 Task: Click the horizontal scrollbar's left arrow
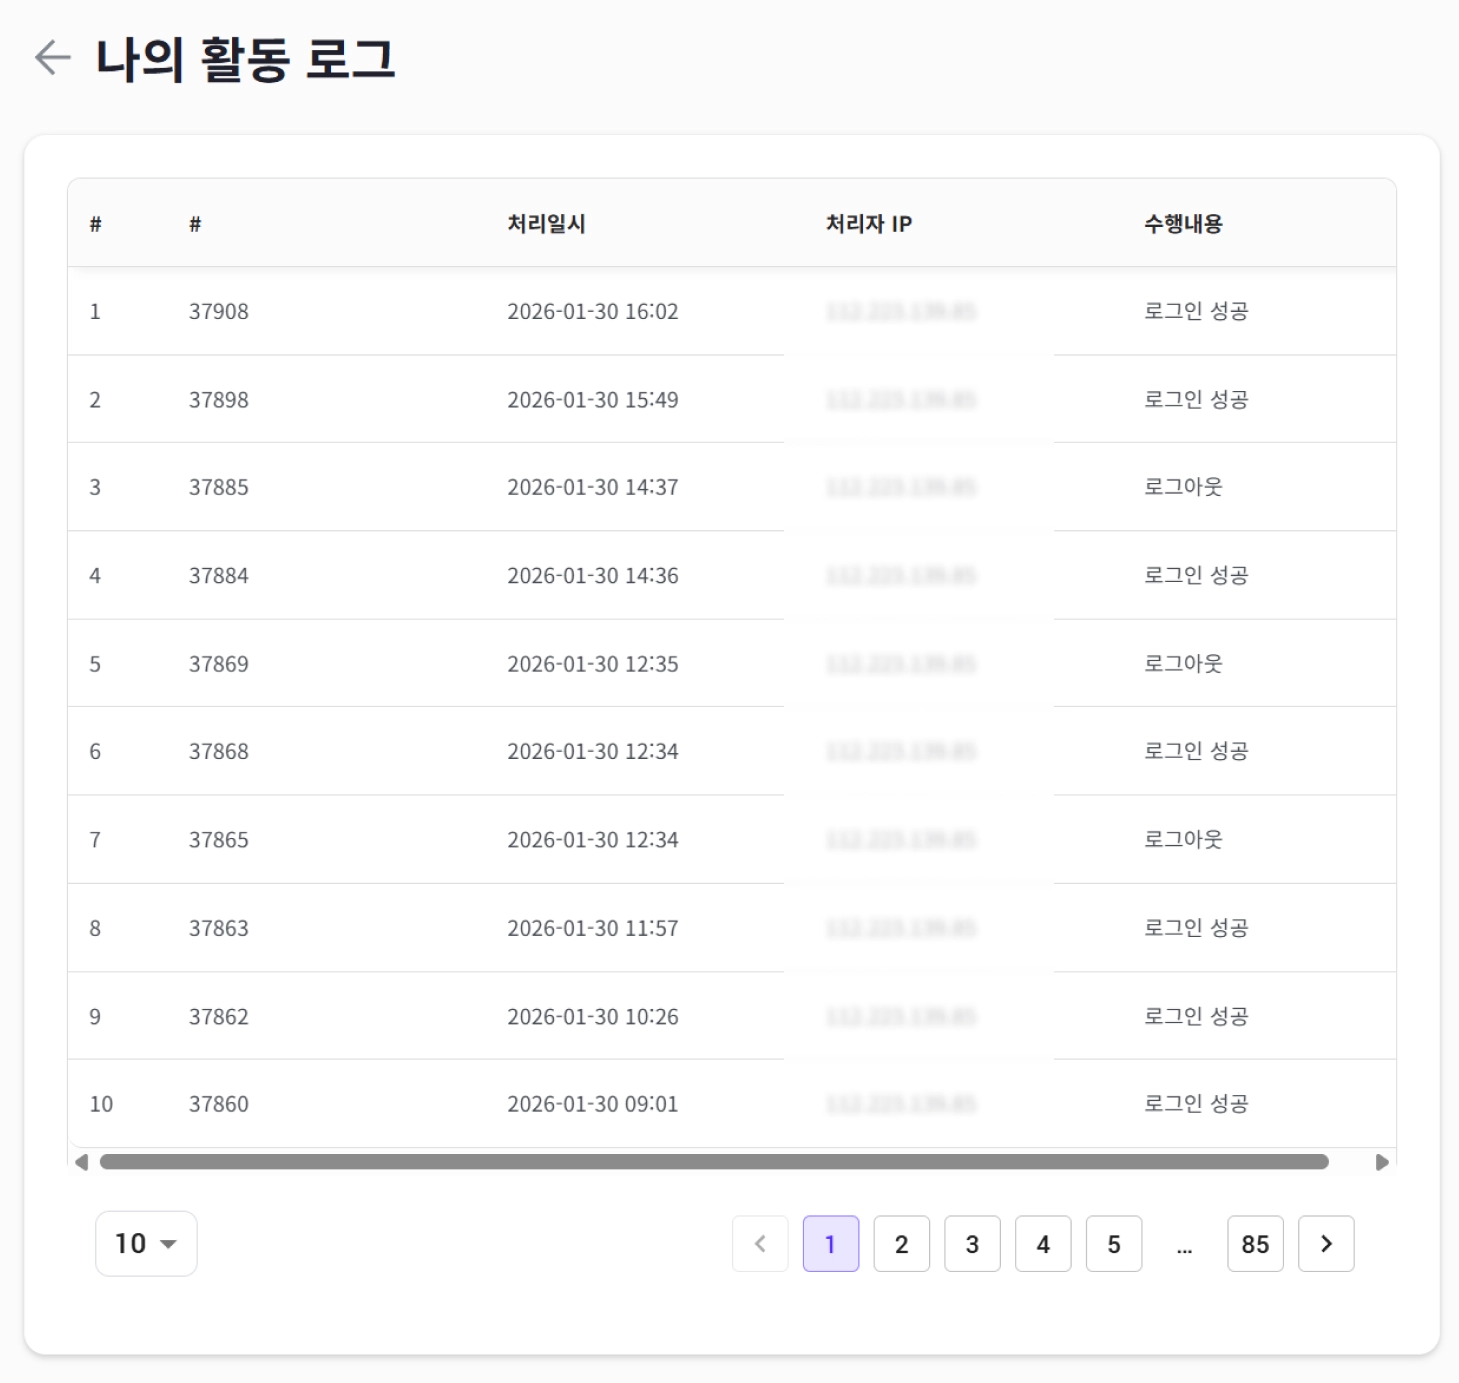(81, 1162)
